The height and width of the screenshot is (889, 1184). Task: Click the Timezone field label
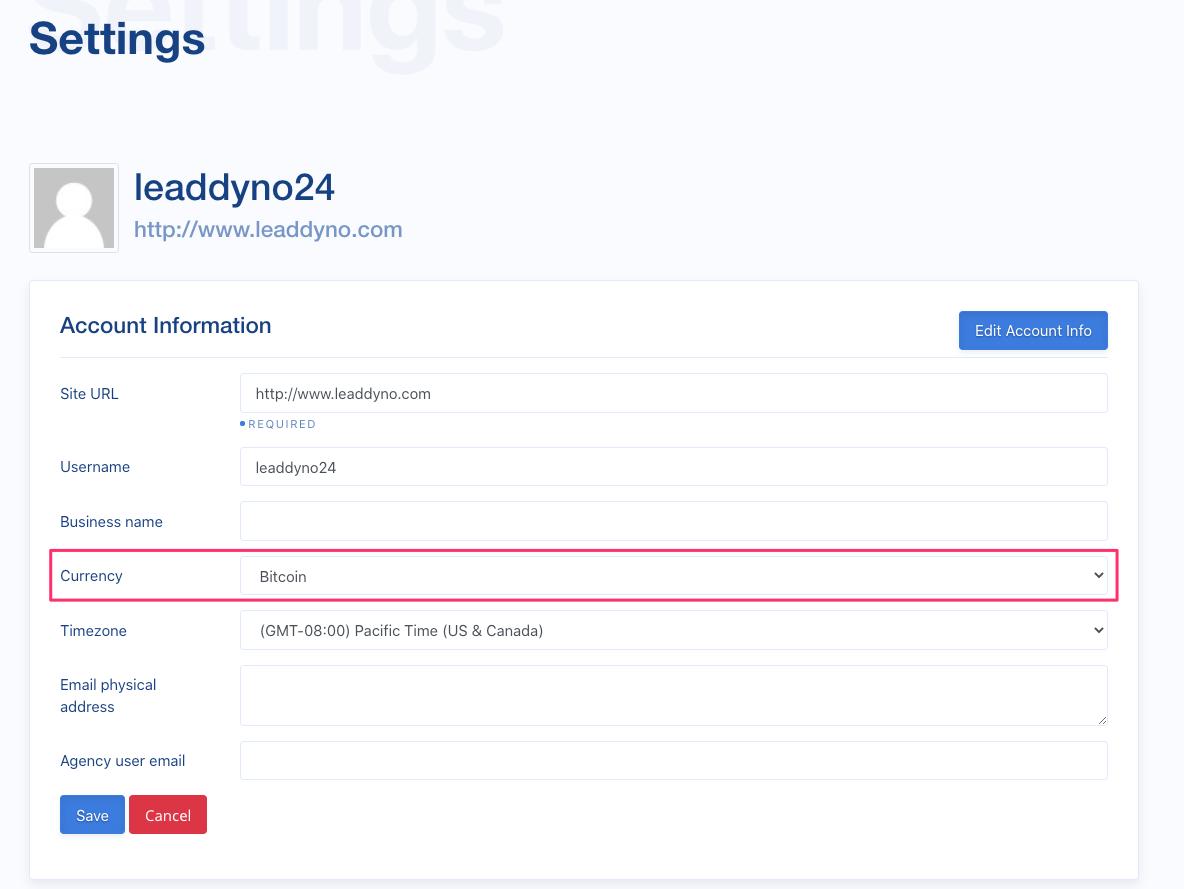click(x=94, y=631)
